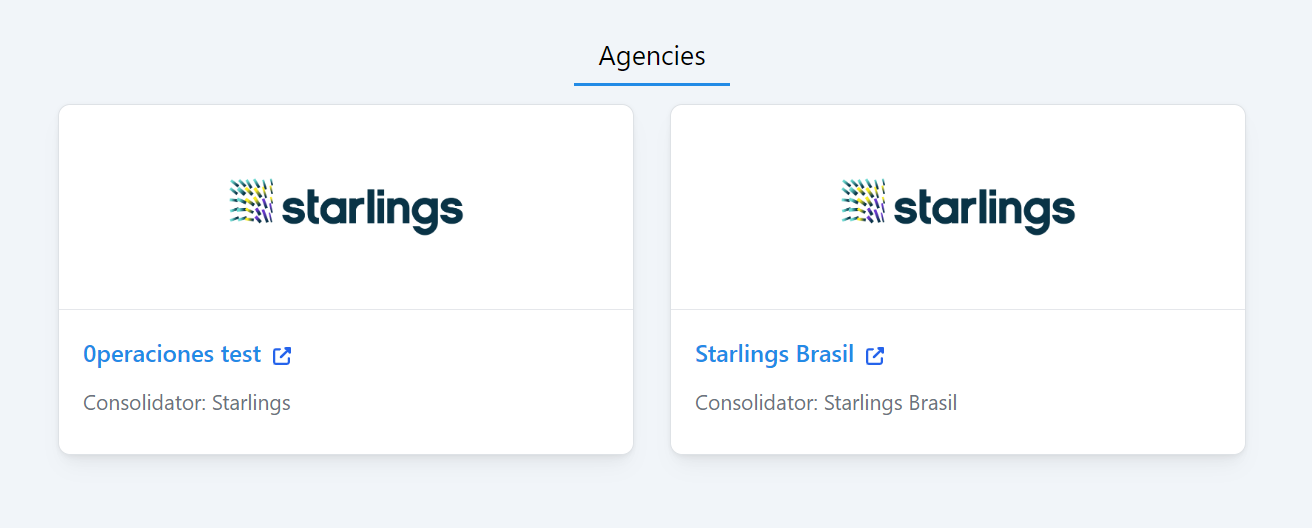Click the word "test" in 0peraciones test title

[x=240, y=354]
